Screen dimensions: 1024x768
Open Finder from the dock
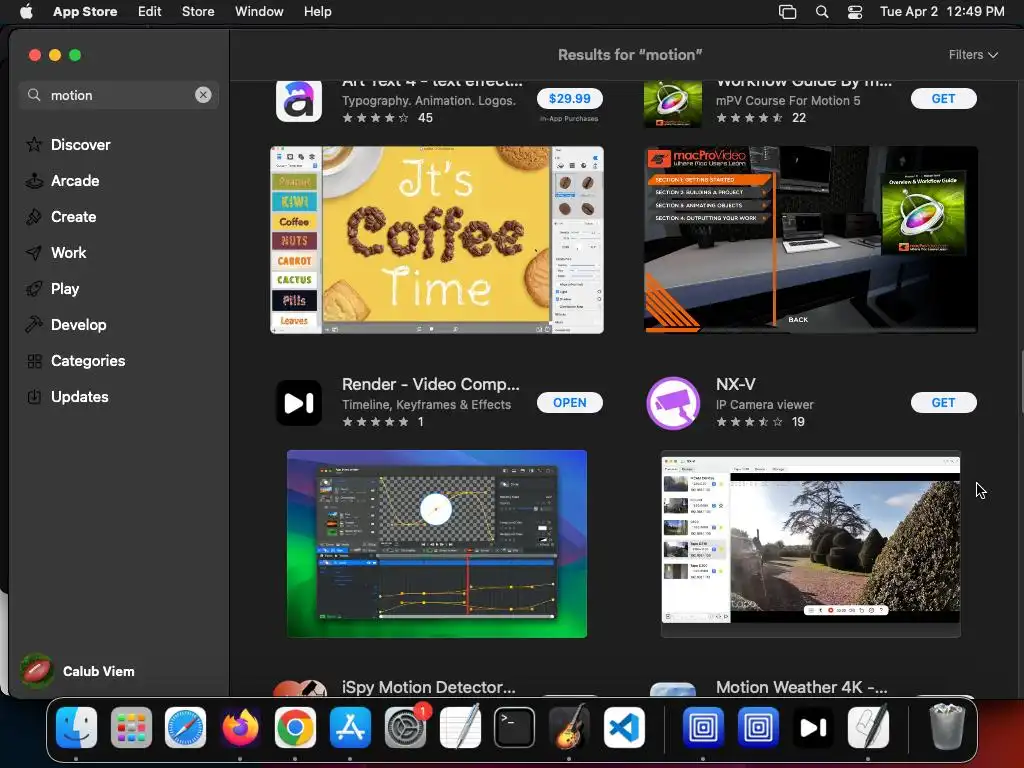pyautogui.click(x=76, y=727)
